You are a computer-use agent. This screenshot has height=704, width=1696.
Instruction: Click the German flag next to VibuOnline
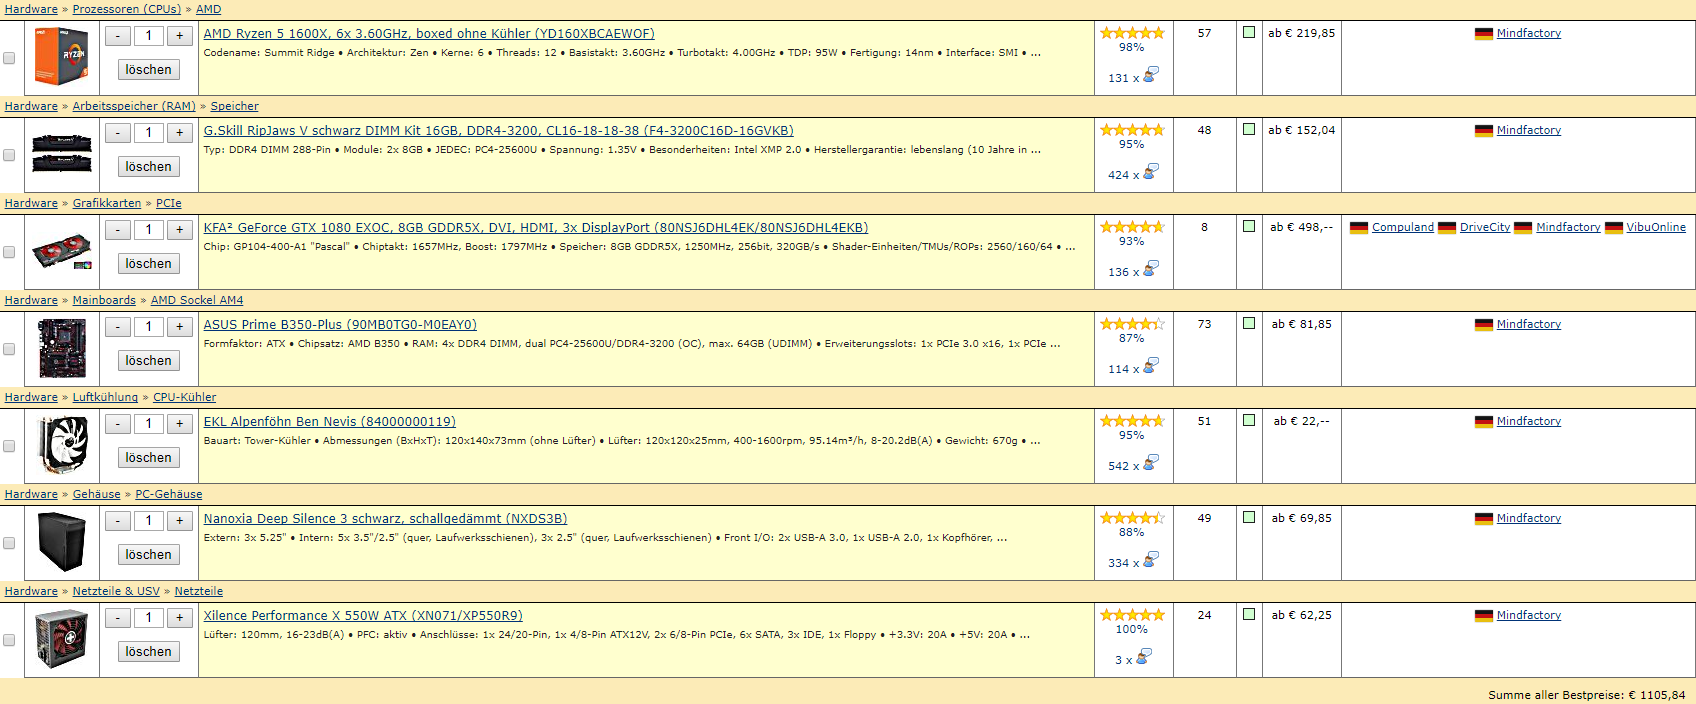(1614, 228)
